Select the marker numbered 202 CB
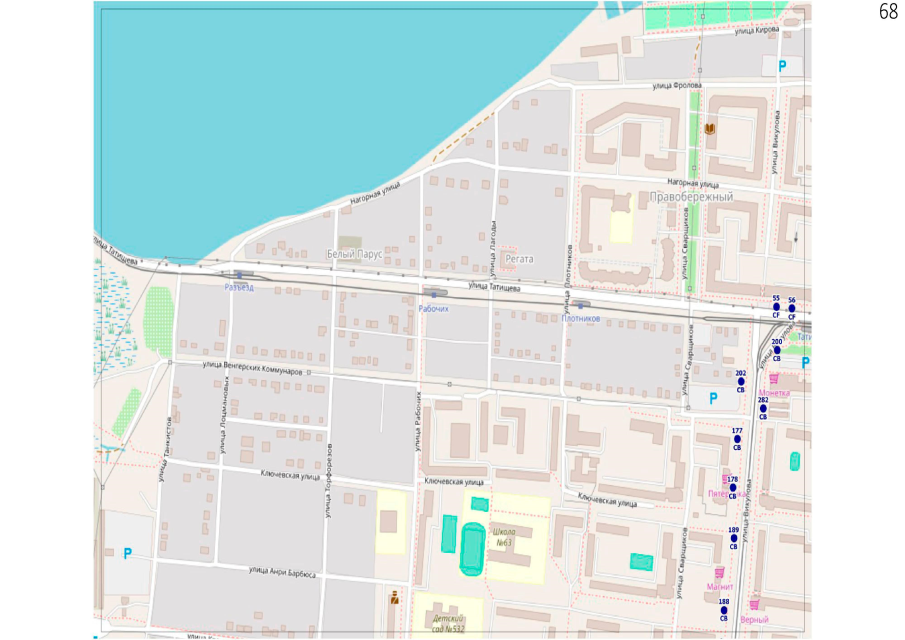The height and width of the screenshot is (640, 905). coord(741,381)
